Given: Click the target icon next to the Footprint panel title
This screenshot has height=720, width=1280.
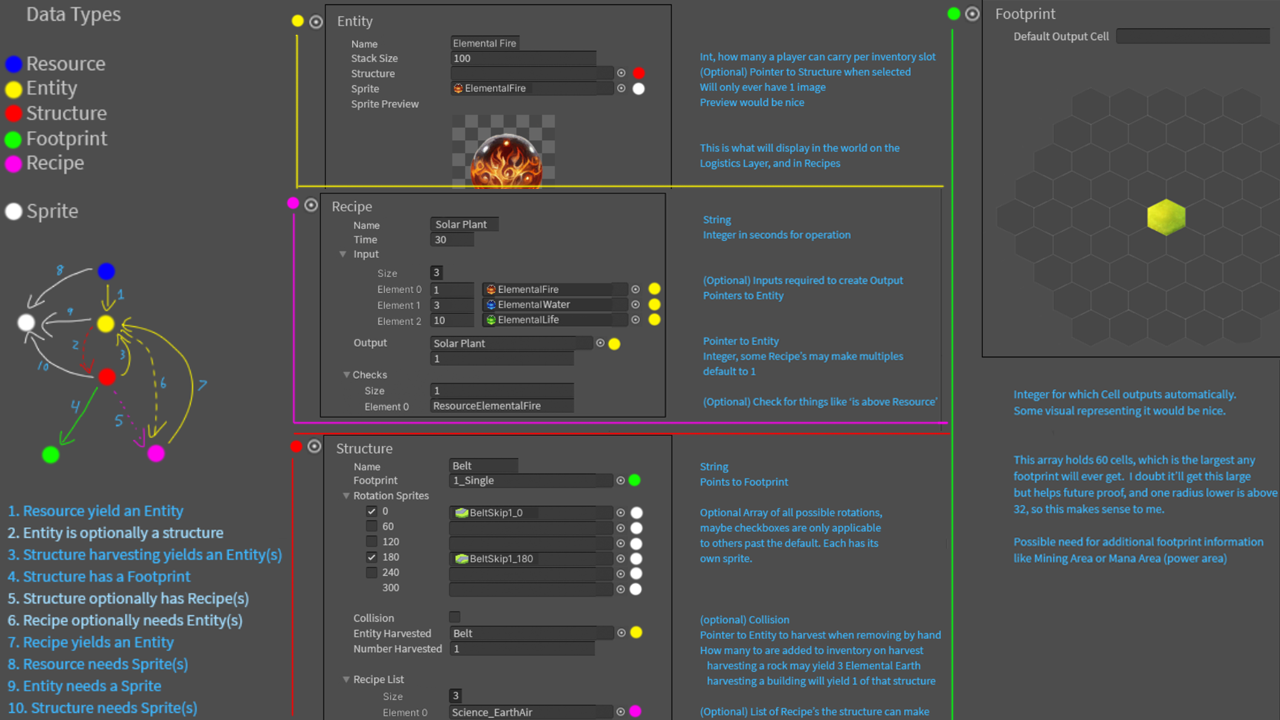Looking at the screenshot, I should pos(972,14).
